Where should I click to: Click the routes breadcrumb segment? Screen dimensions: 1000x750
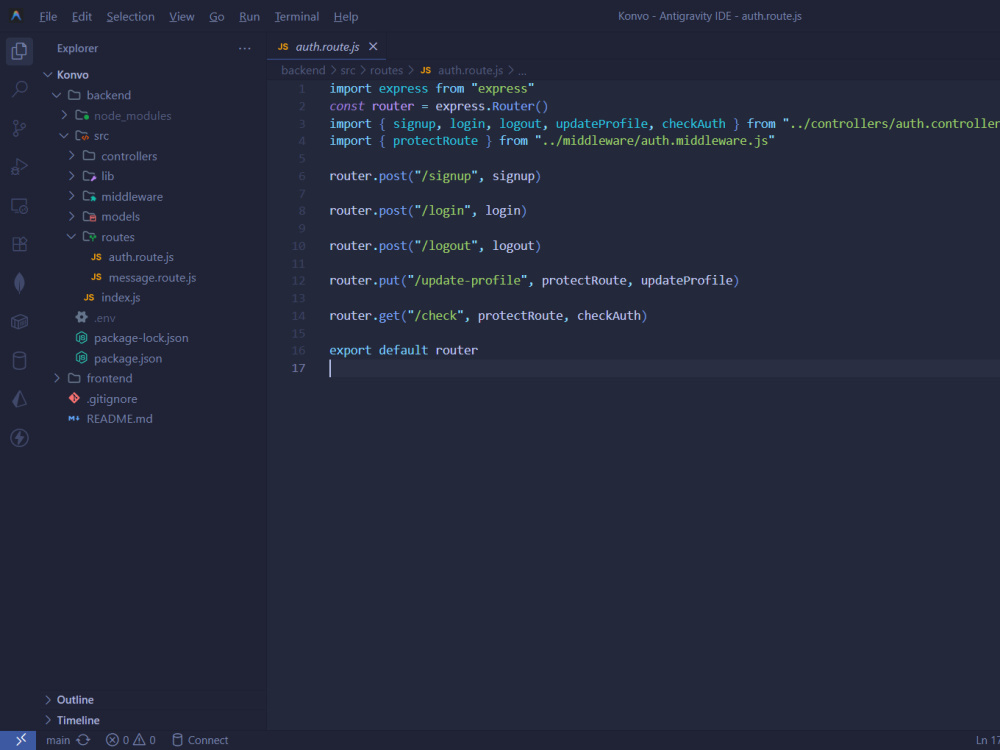386,70
